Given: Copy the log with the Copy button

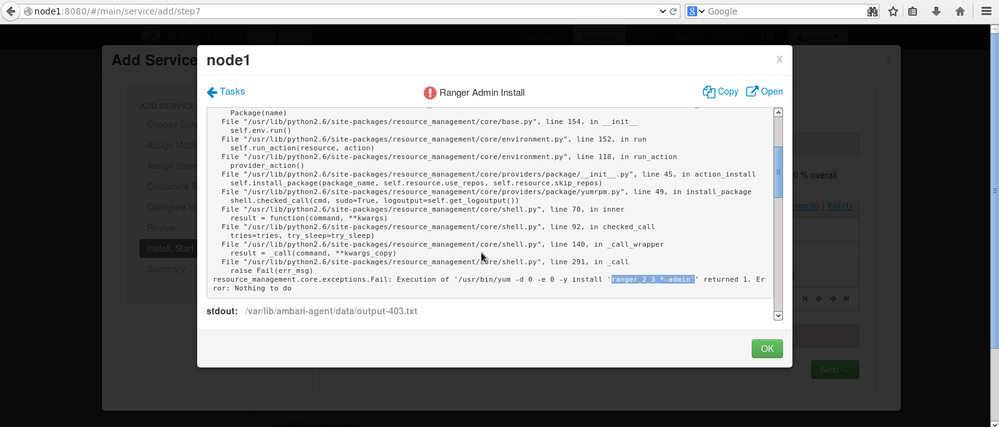Looking at the screenshot, I should [721, 92].
